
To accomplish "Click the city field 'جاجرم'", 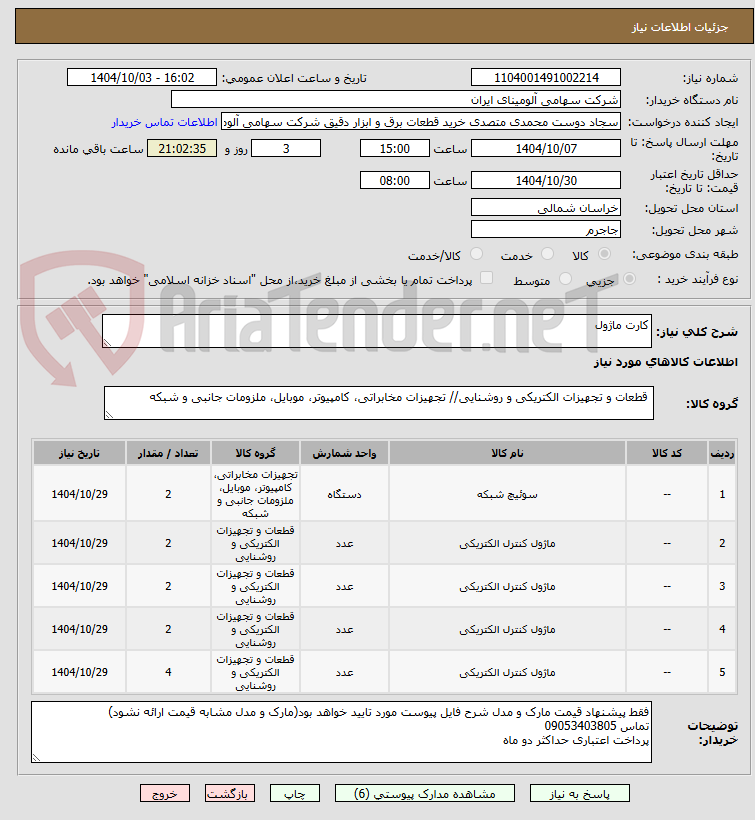I will [x=546, y=230].
